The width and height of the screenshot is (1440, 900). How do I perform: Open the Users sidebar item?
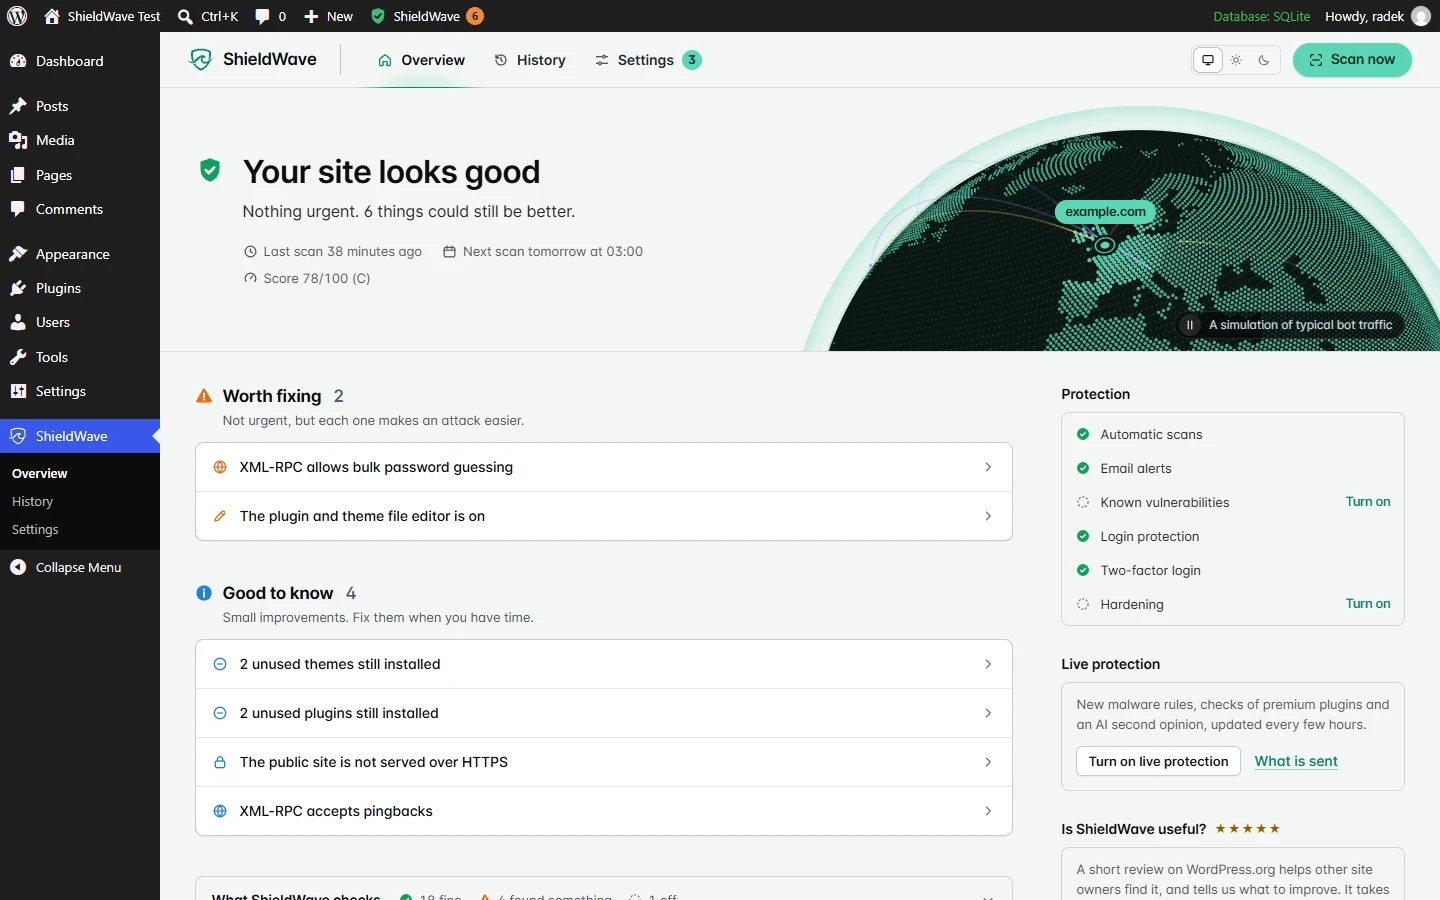point(80,322)
